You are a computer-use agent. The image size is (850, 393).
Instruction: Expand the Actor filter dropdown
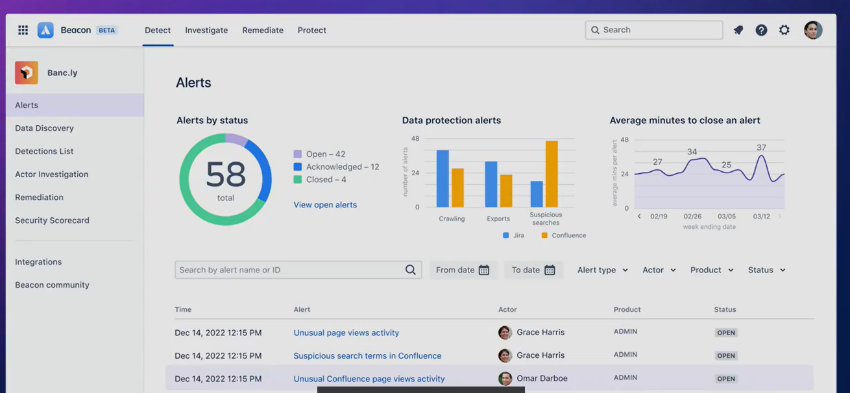659,270
